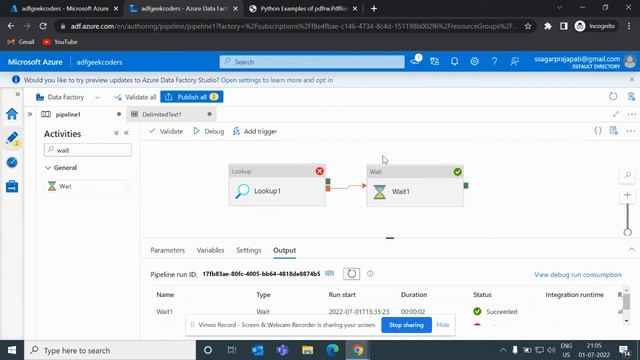Viewport: 640px width, 360px height.
Task: Open the Manage toolbox icon in sidebar
Action: point(12,187)
